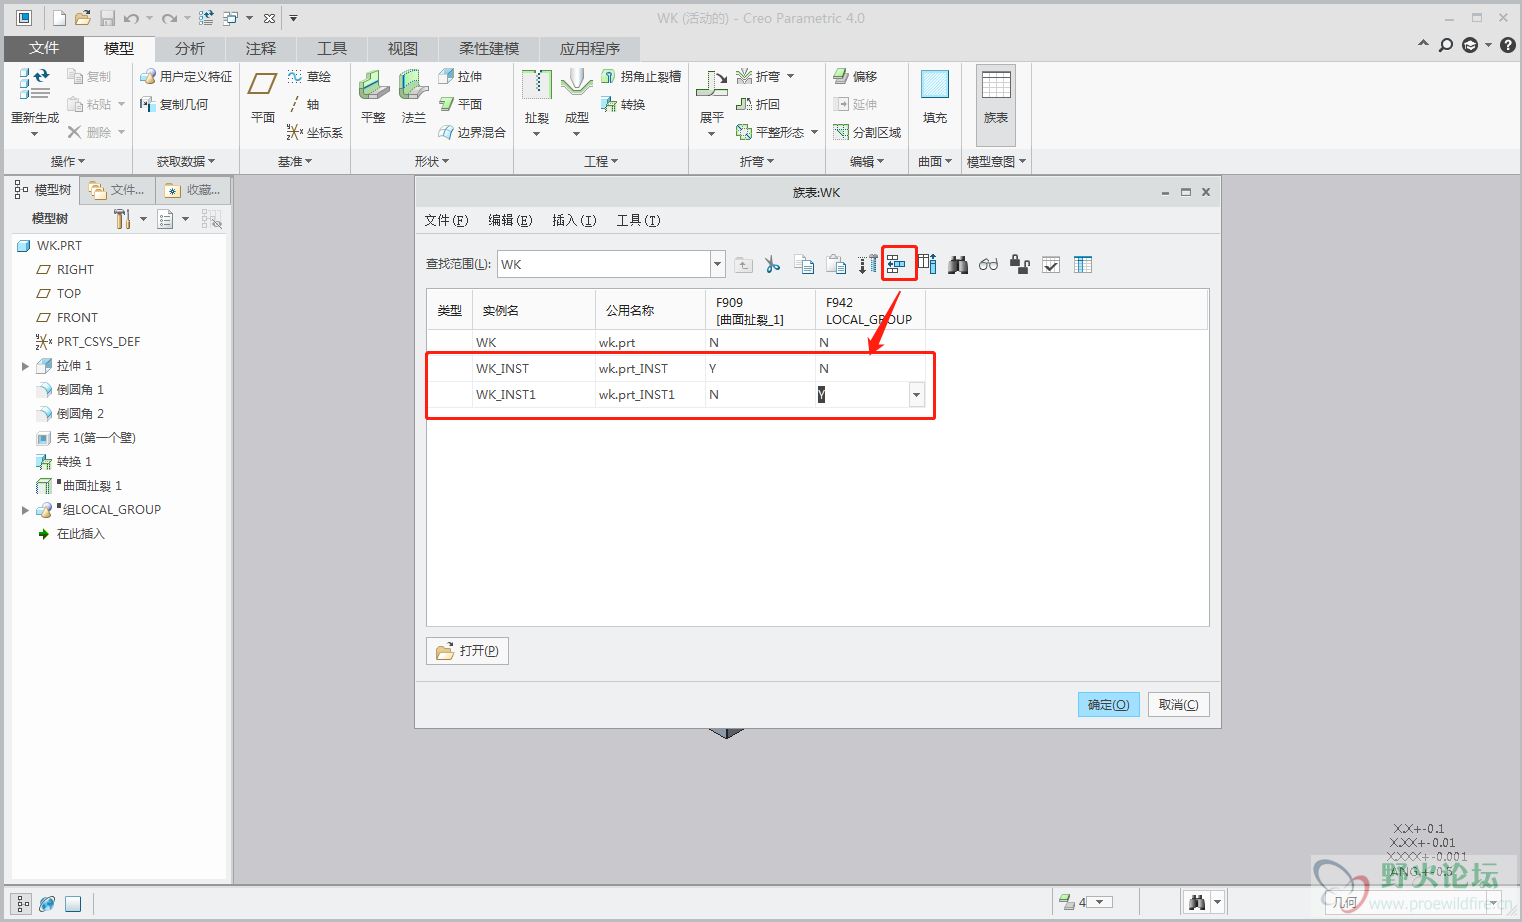Click the 确定(O) button

[x=1108, y=705]
